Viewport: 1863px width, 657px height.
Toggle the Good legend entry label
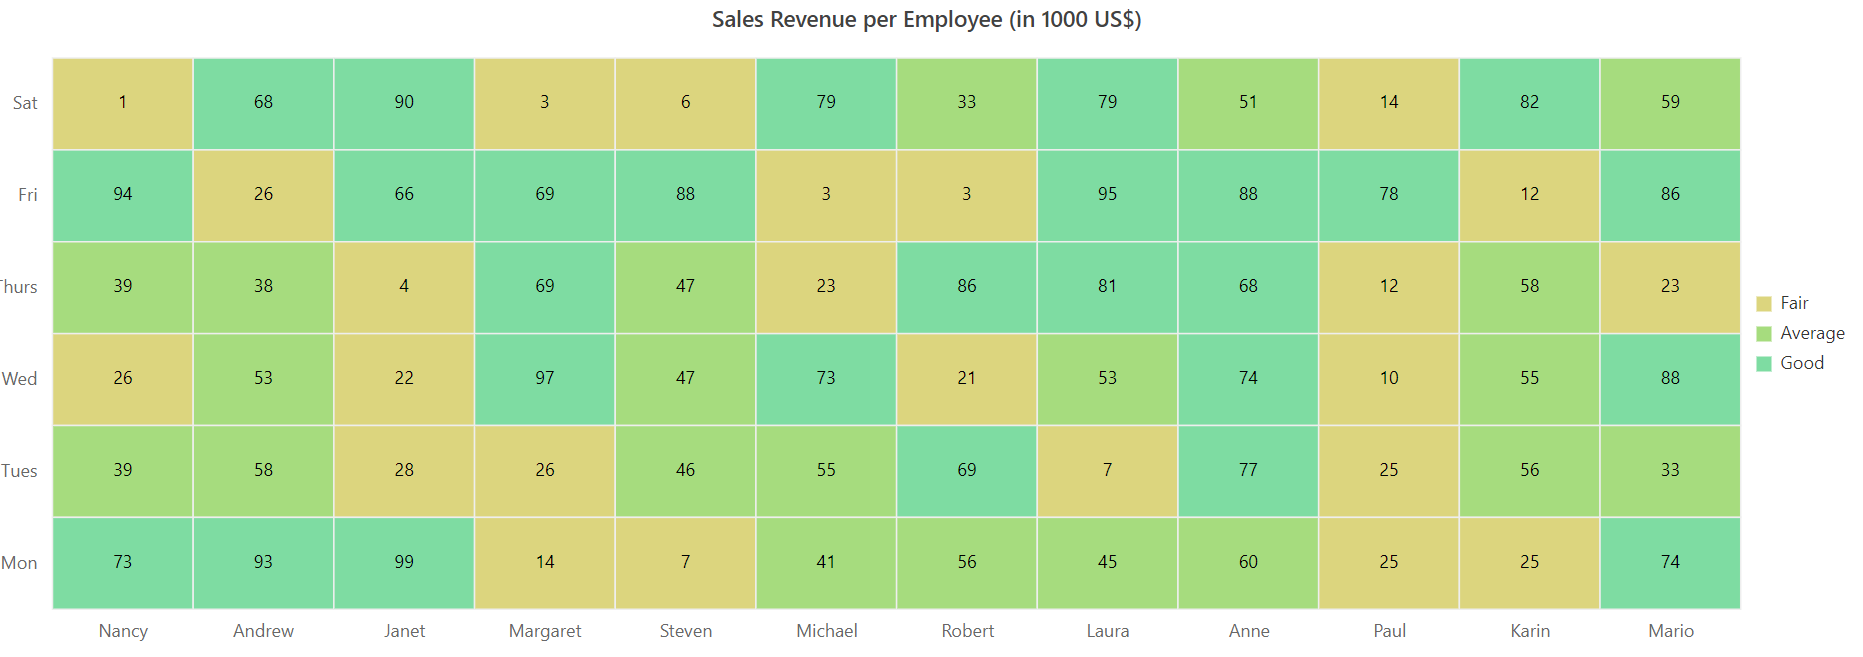[1802, 363]
